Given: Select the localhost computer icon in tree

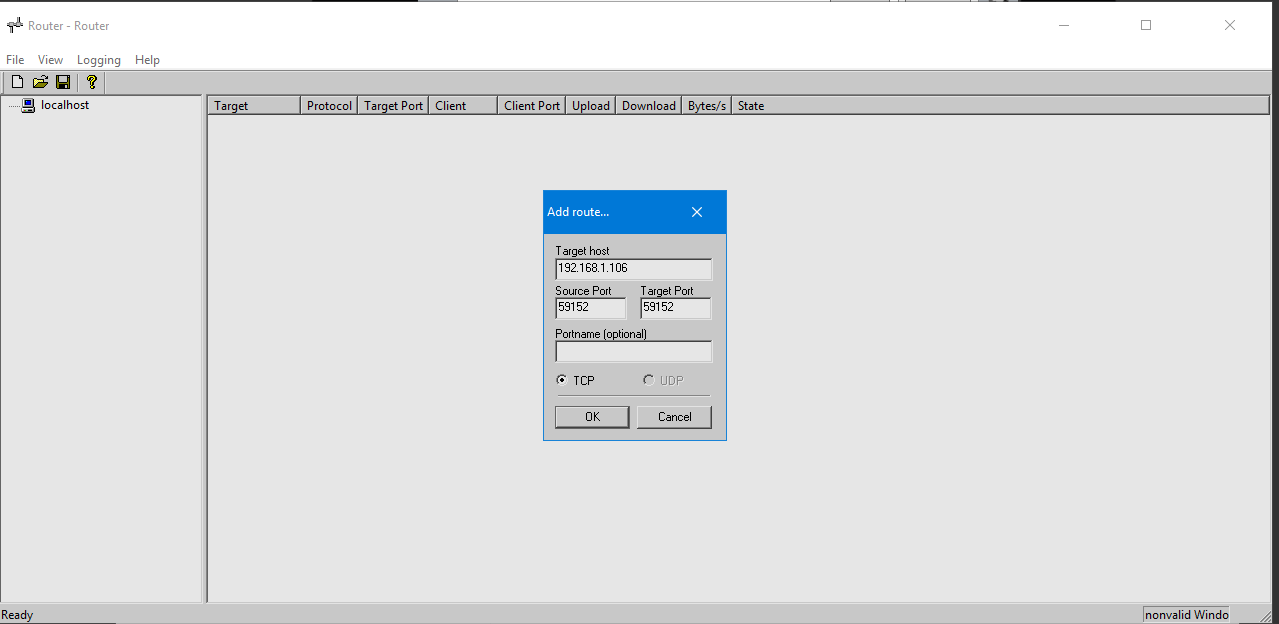Looking at the screenshot, I should click(28, 105).
